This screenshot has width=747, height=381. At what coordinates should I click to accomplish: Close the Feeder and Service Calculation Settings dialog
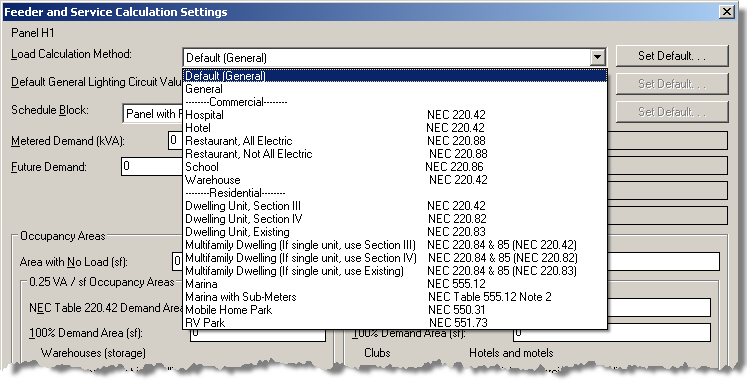[x=727, y=12]
